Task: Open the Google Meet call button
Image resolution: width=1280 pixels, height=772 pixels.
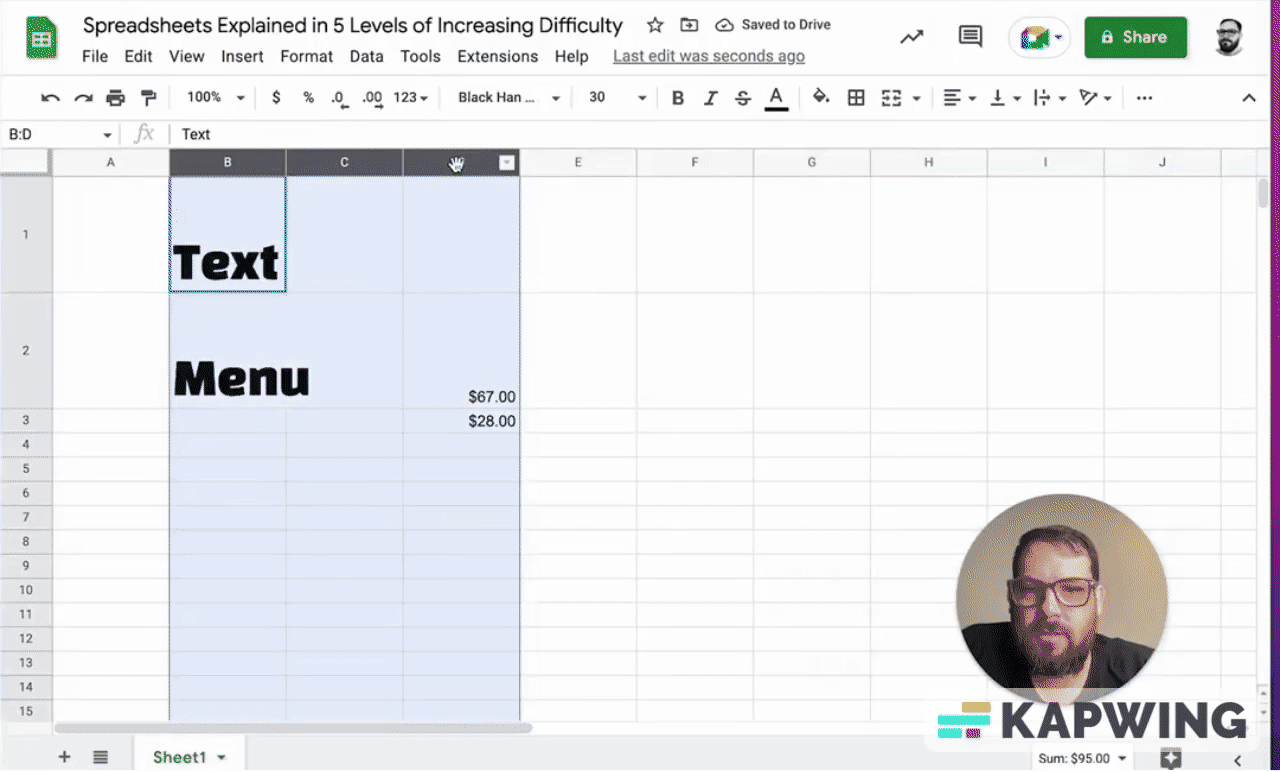Action: pos(1040,38)
